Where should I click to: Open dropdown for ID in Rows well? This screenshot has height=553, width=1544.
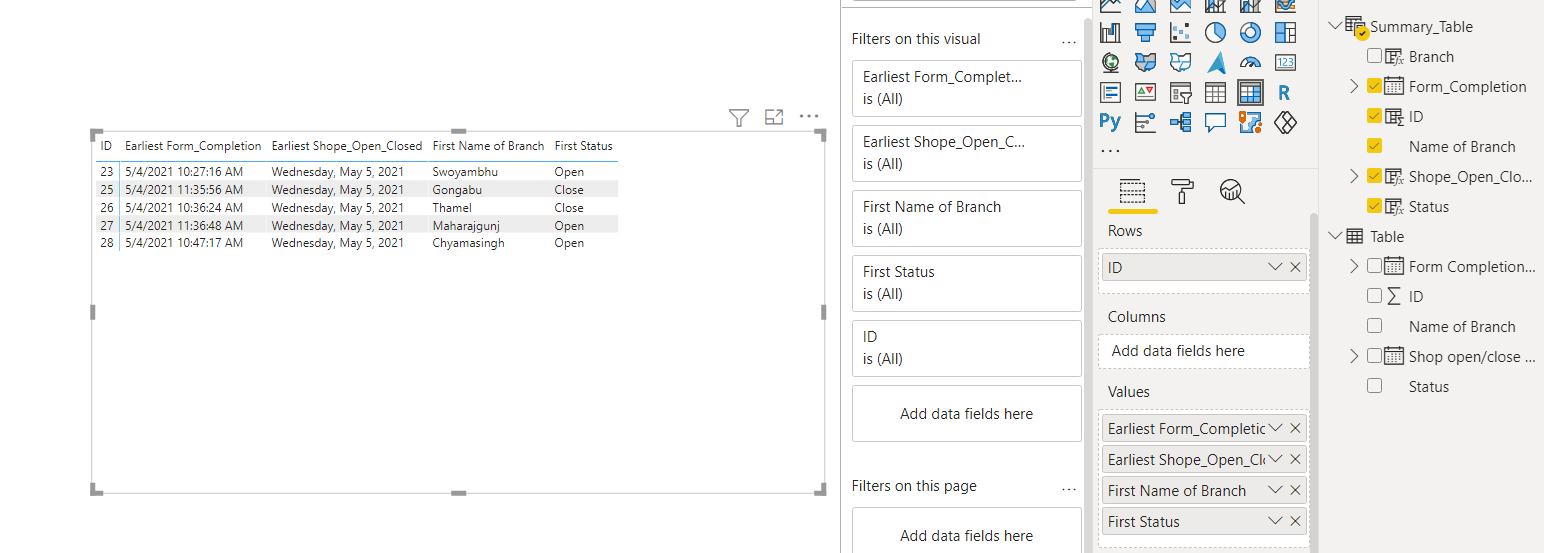(x=1275, y=267)
